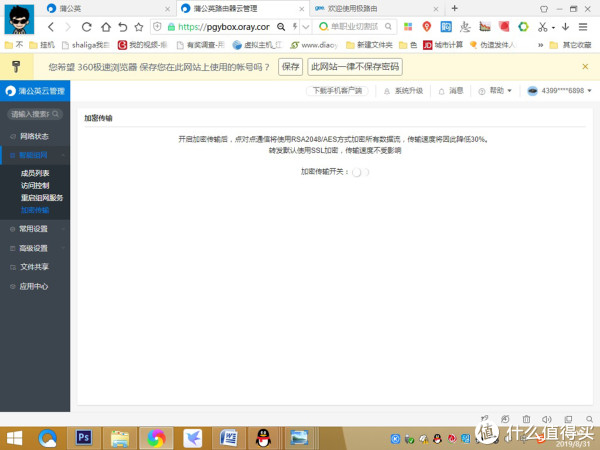Click the browser forward arrow
Image resolution: width=600 pixels, height=450 pixels.
click(68, 27)
